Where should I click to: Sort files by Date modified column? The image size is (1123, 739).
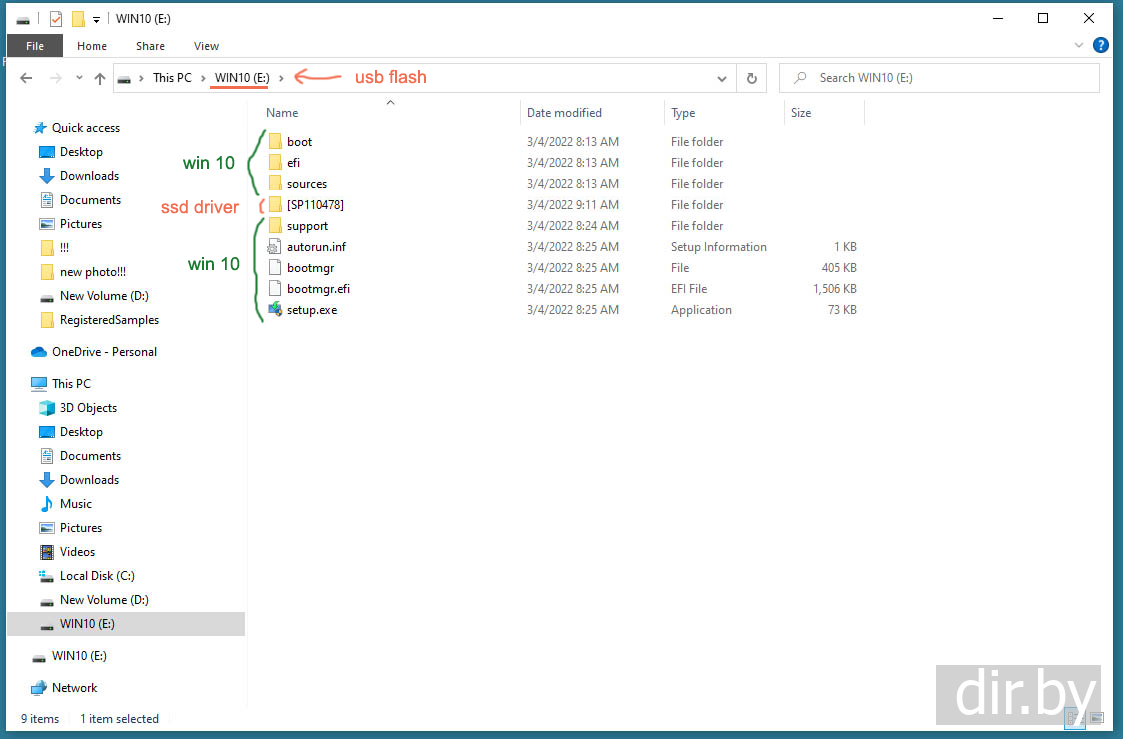(564, 113)
